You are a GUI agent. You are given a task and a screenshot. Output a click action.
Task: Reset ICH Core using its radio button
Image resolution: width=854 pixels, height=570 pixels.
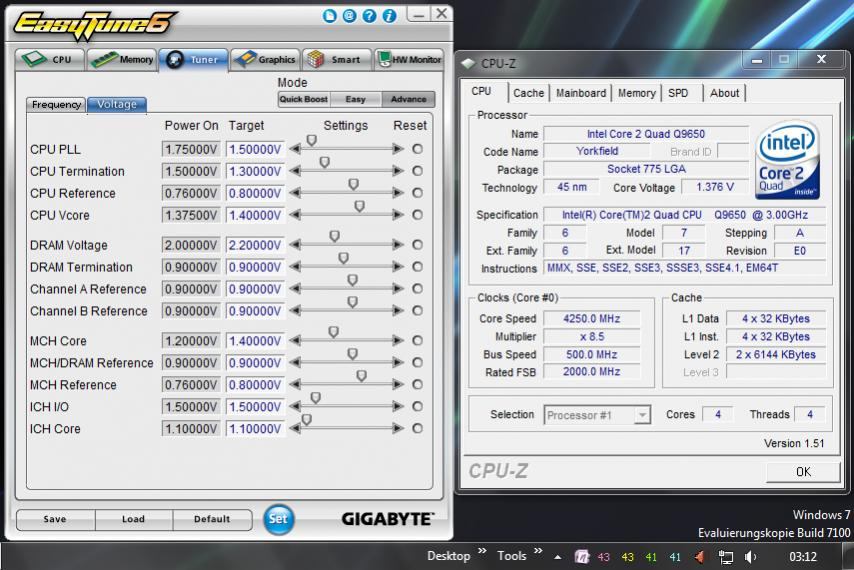[417, 428]
